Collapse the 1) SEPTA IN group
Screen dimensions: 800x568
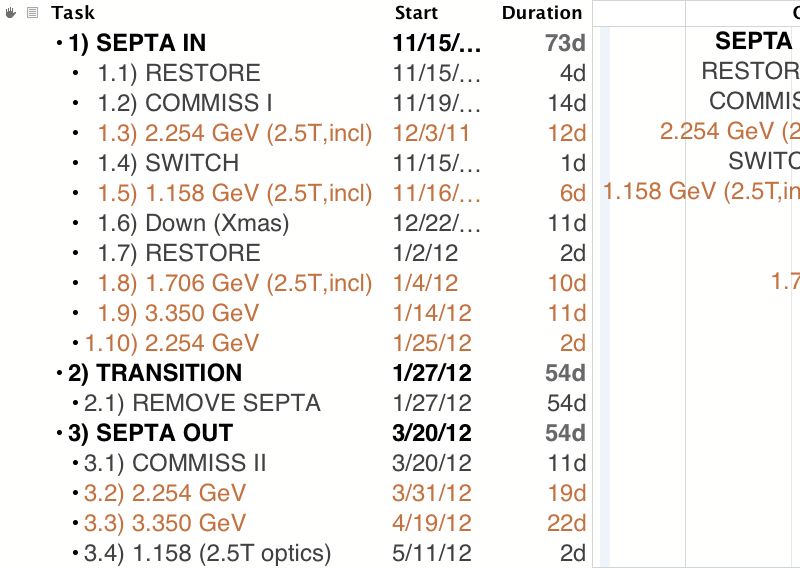click(x=59, y=43)
